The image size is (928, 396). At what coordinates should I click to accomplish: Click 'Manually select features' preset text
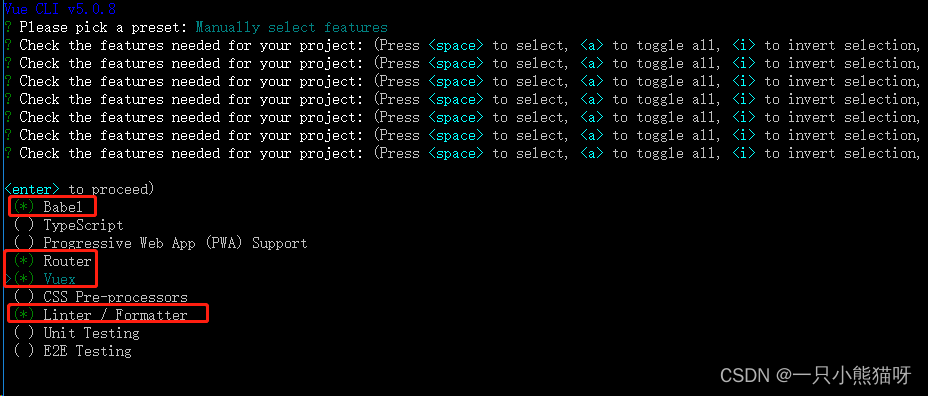(x=291, y=27)
